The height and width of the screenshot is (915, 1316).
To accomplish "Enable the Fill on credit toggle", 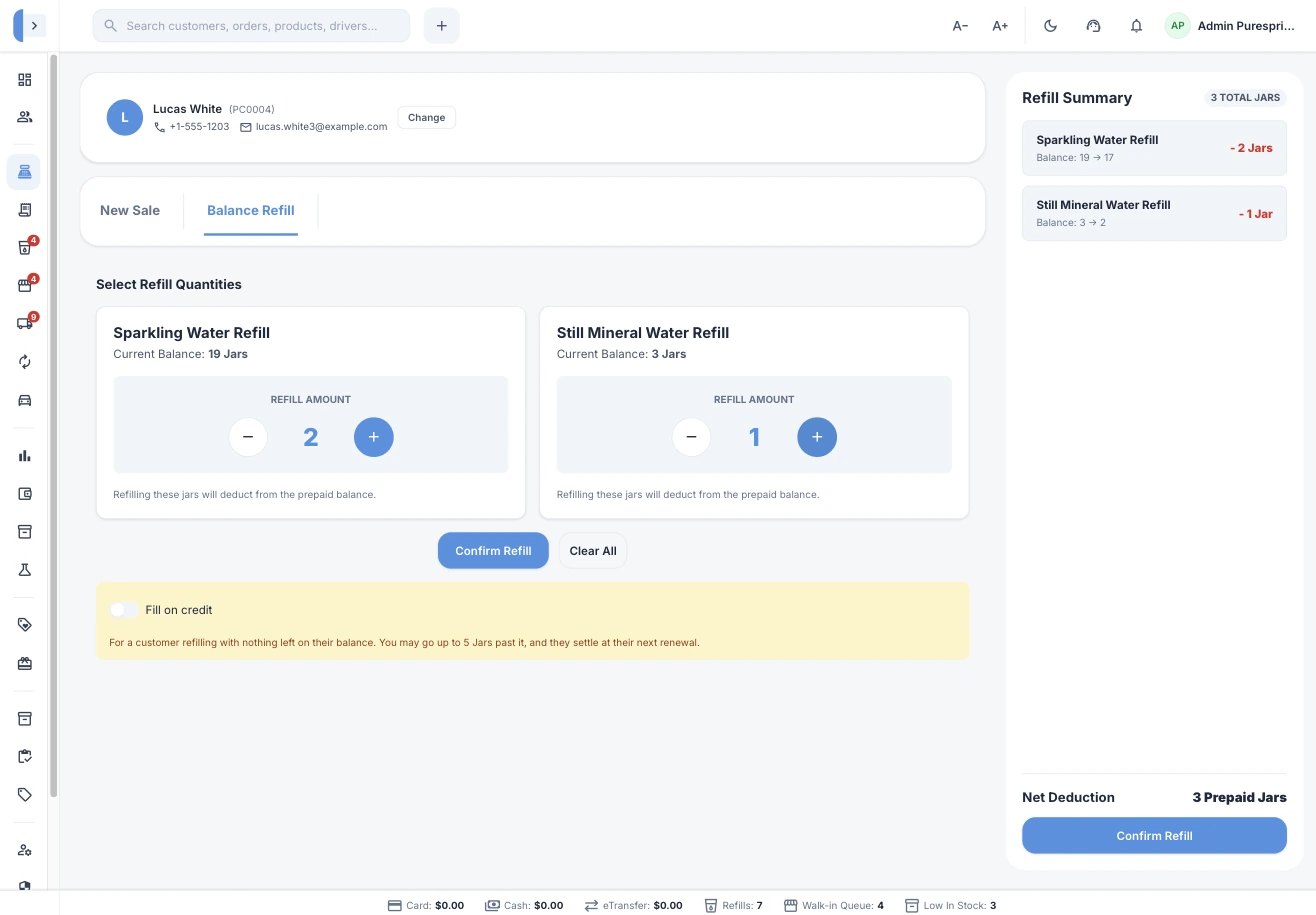I will tap(124, 610).
